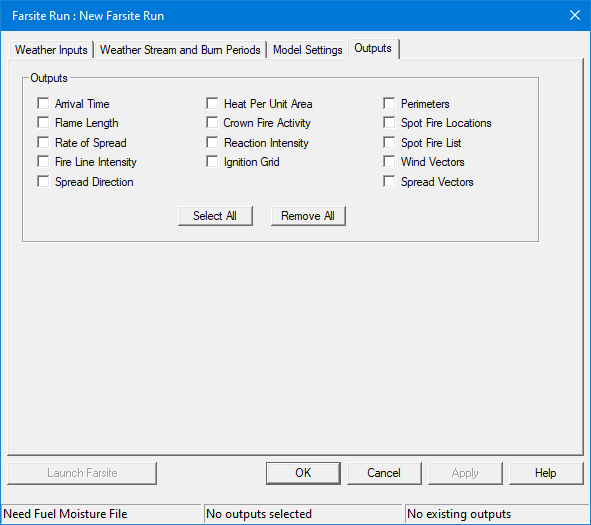Toggle the Spread Direction checkbox
The image size is (591, 525).
click(43, 182)
